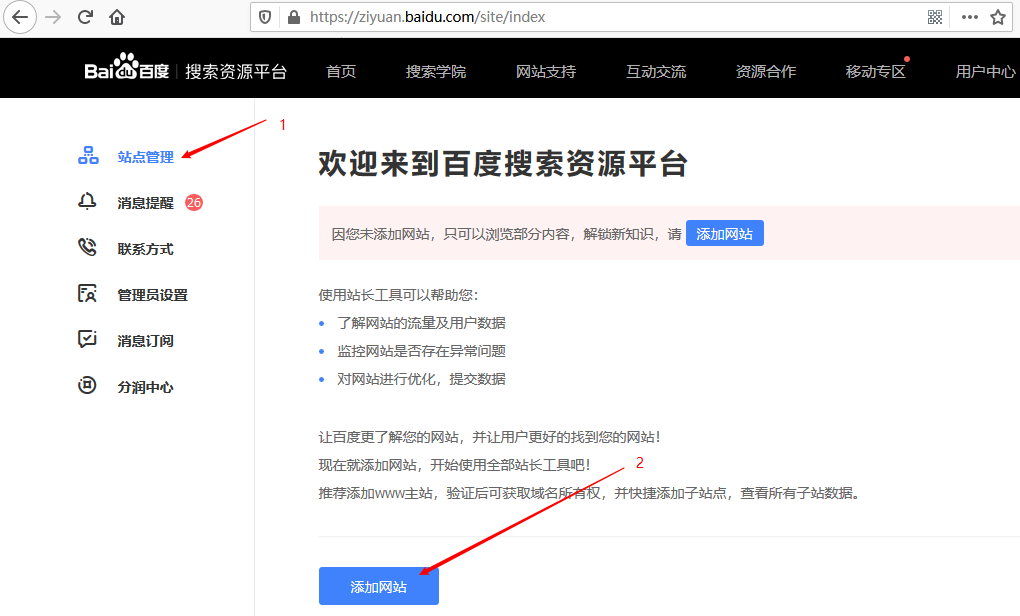Image resolution: width=1020 pixels, height=616 pixels.
Task: View site security via the padlock icon
Action: pos(294,17)
